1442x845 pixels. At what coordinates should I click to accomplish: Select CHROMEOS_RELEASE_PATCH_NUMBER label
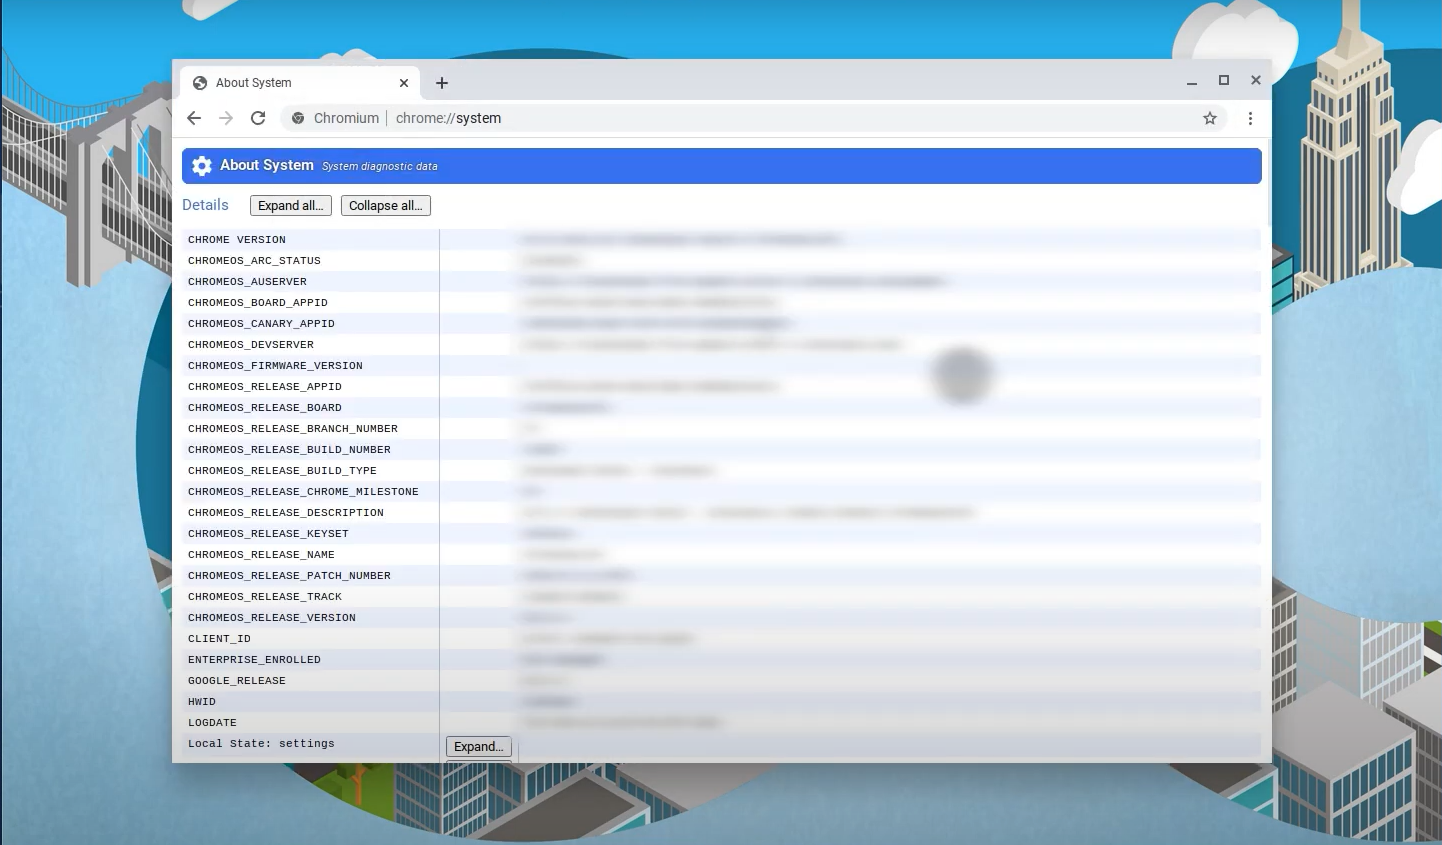[x=289, y=576]
